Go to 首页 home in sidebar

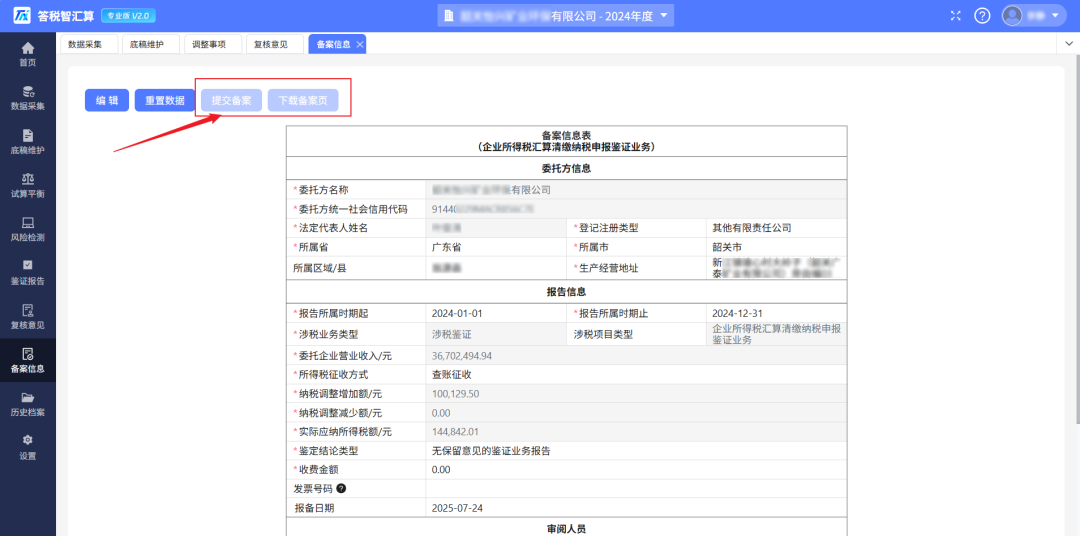click(x=28, y=54)
